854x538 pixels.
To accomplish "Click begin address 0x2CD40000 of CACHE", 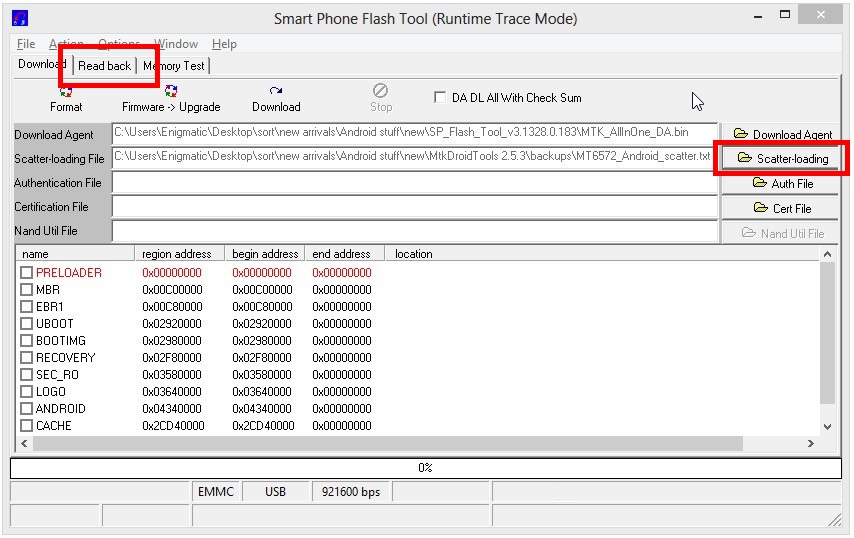I will tap(263, 425).
